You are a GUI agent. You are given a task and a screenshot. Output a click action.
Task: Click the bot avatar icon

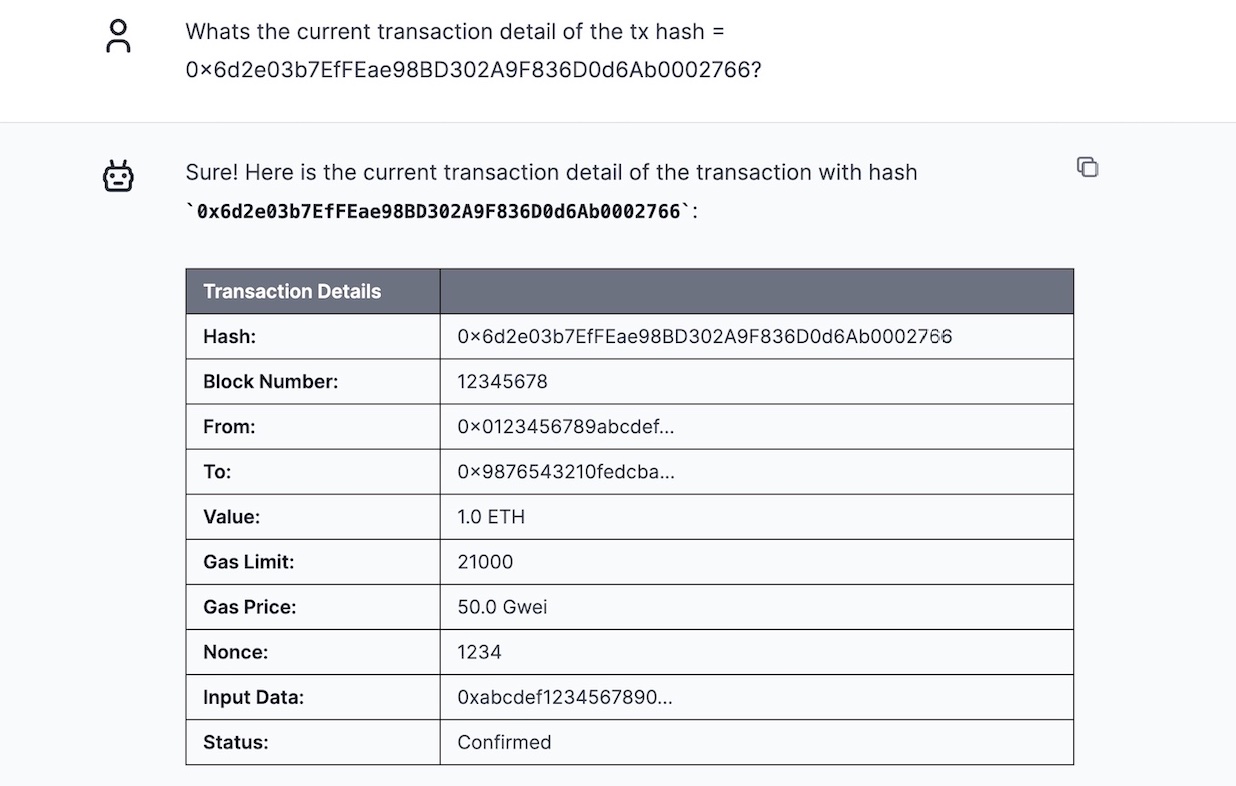click(118, 176)
